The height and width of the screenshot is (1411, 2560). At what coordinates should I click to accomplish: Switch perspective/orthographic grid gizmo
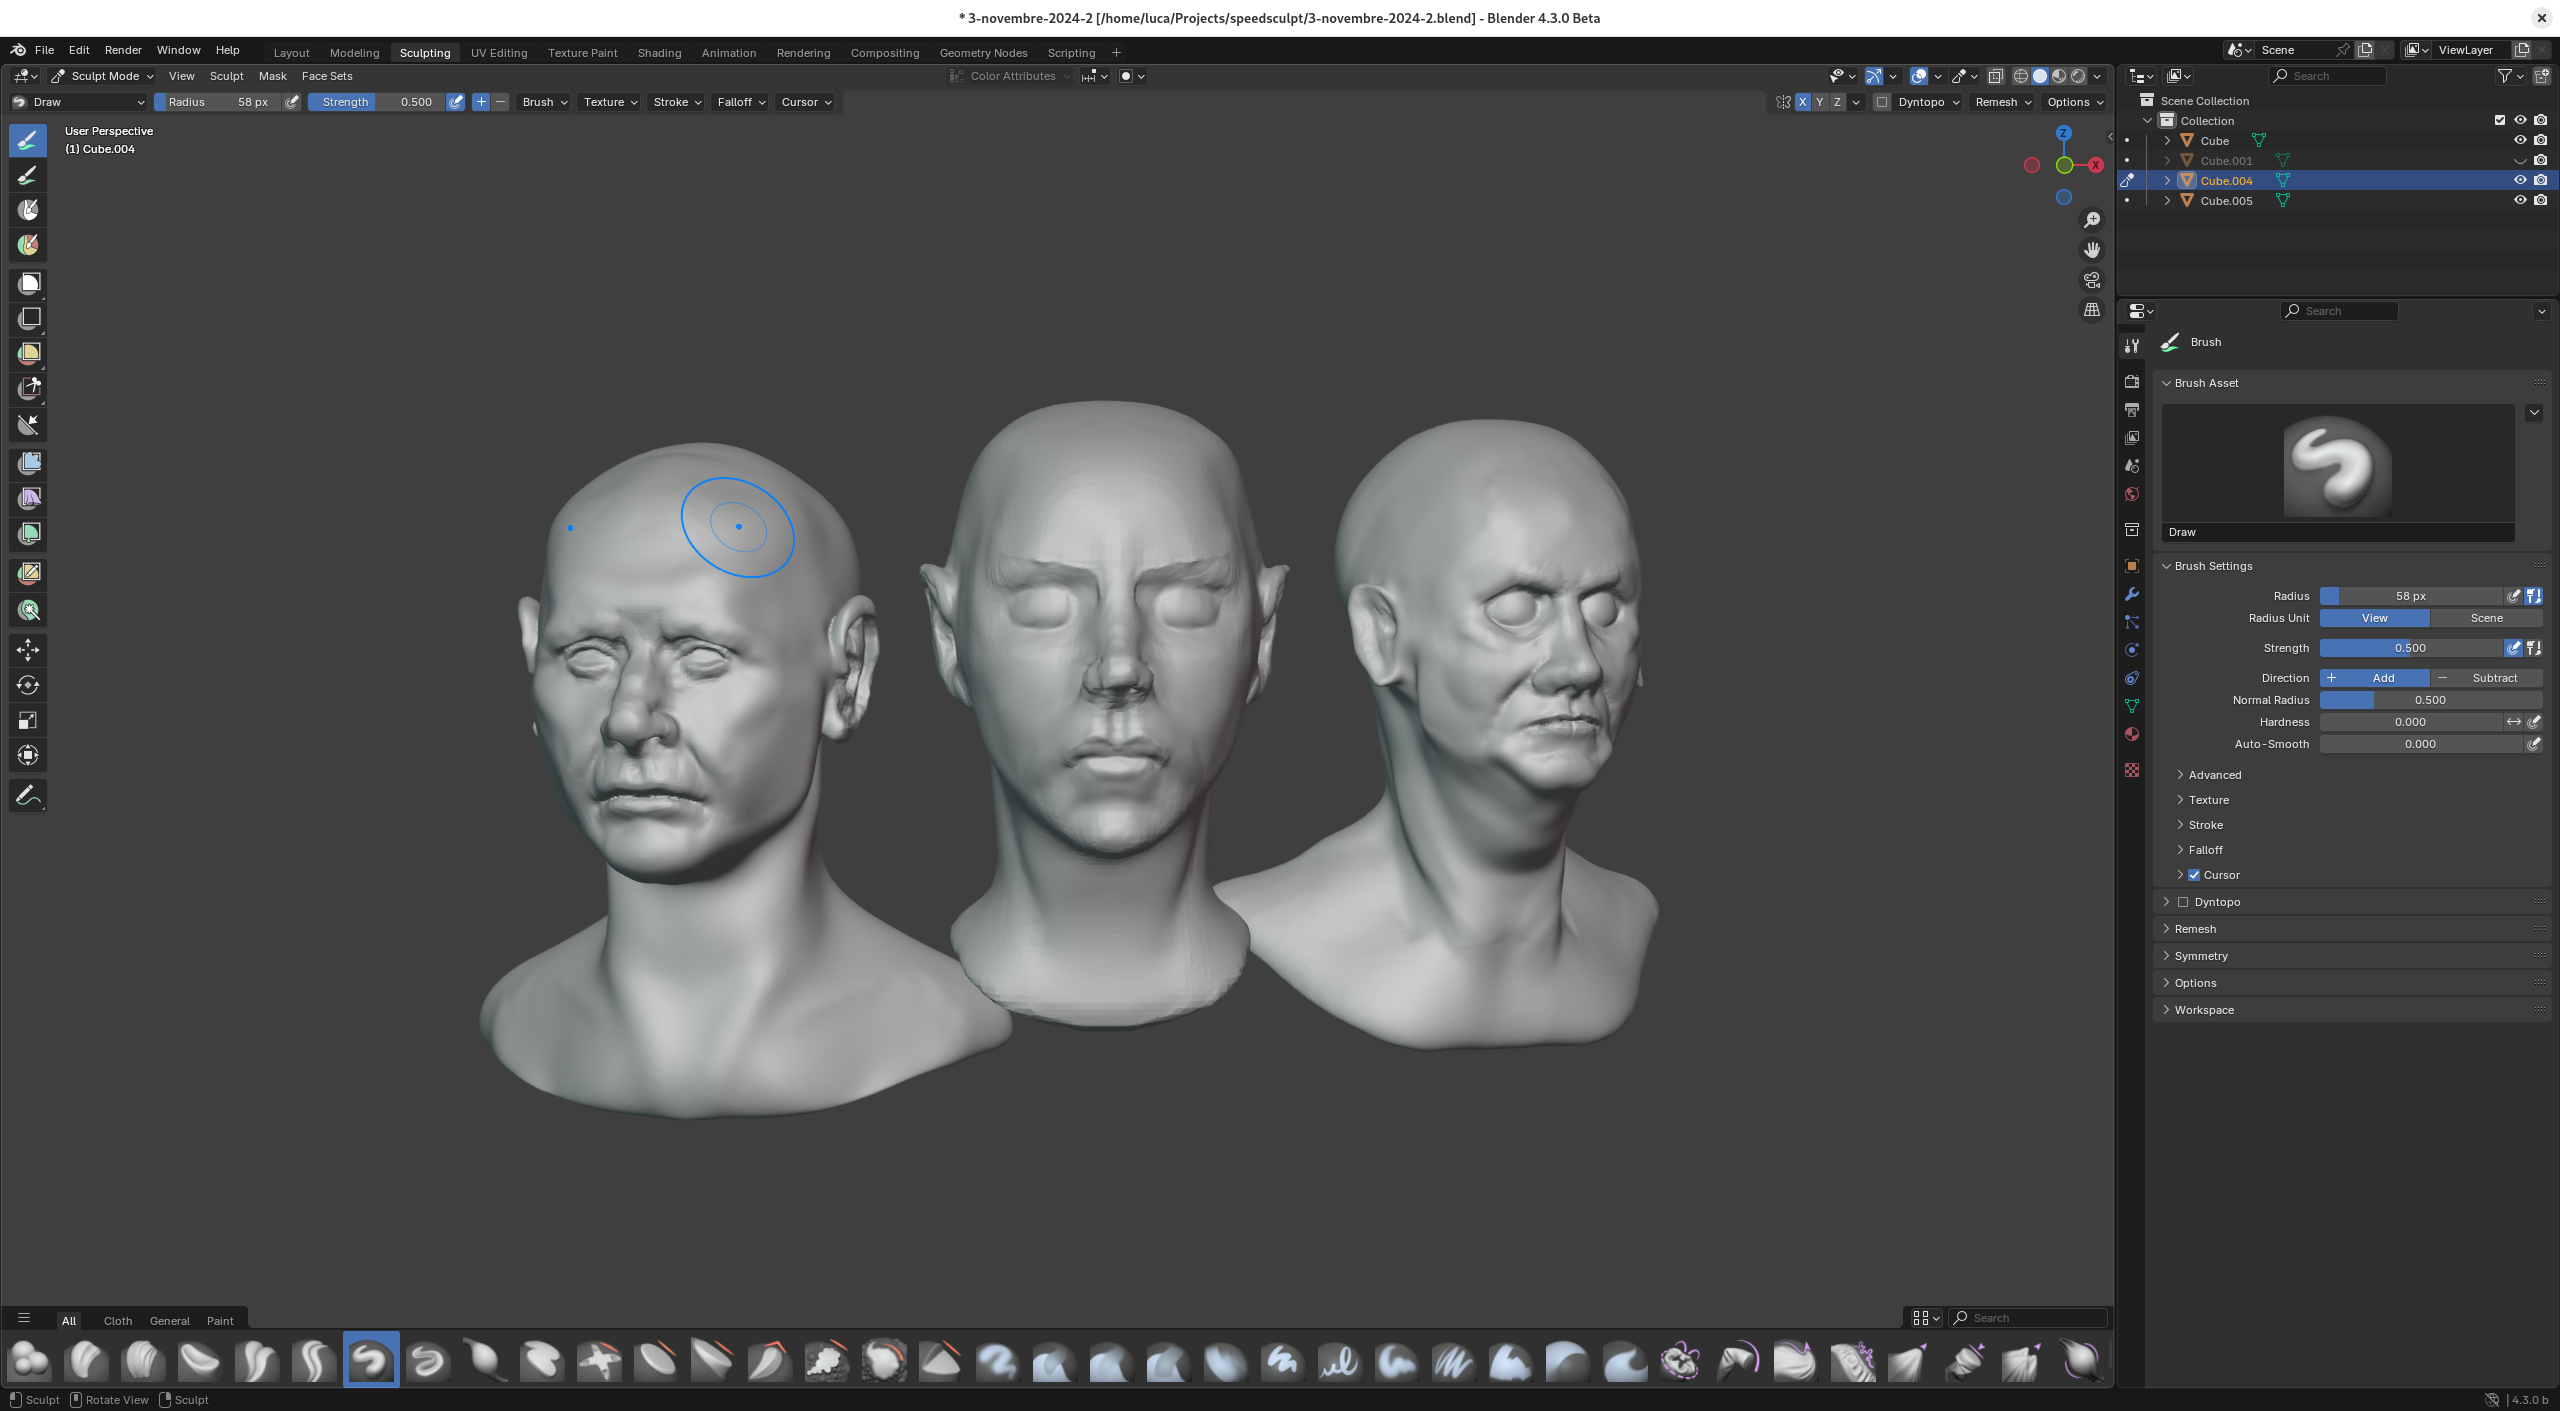(x=2092, y=310)
